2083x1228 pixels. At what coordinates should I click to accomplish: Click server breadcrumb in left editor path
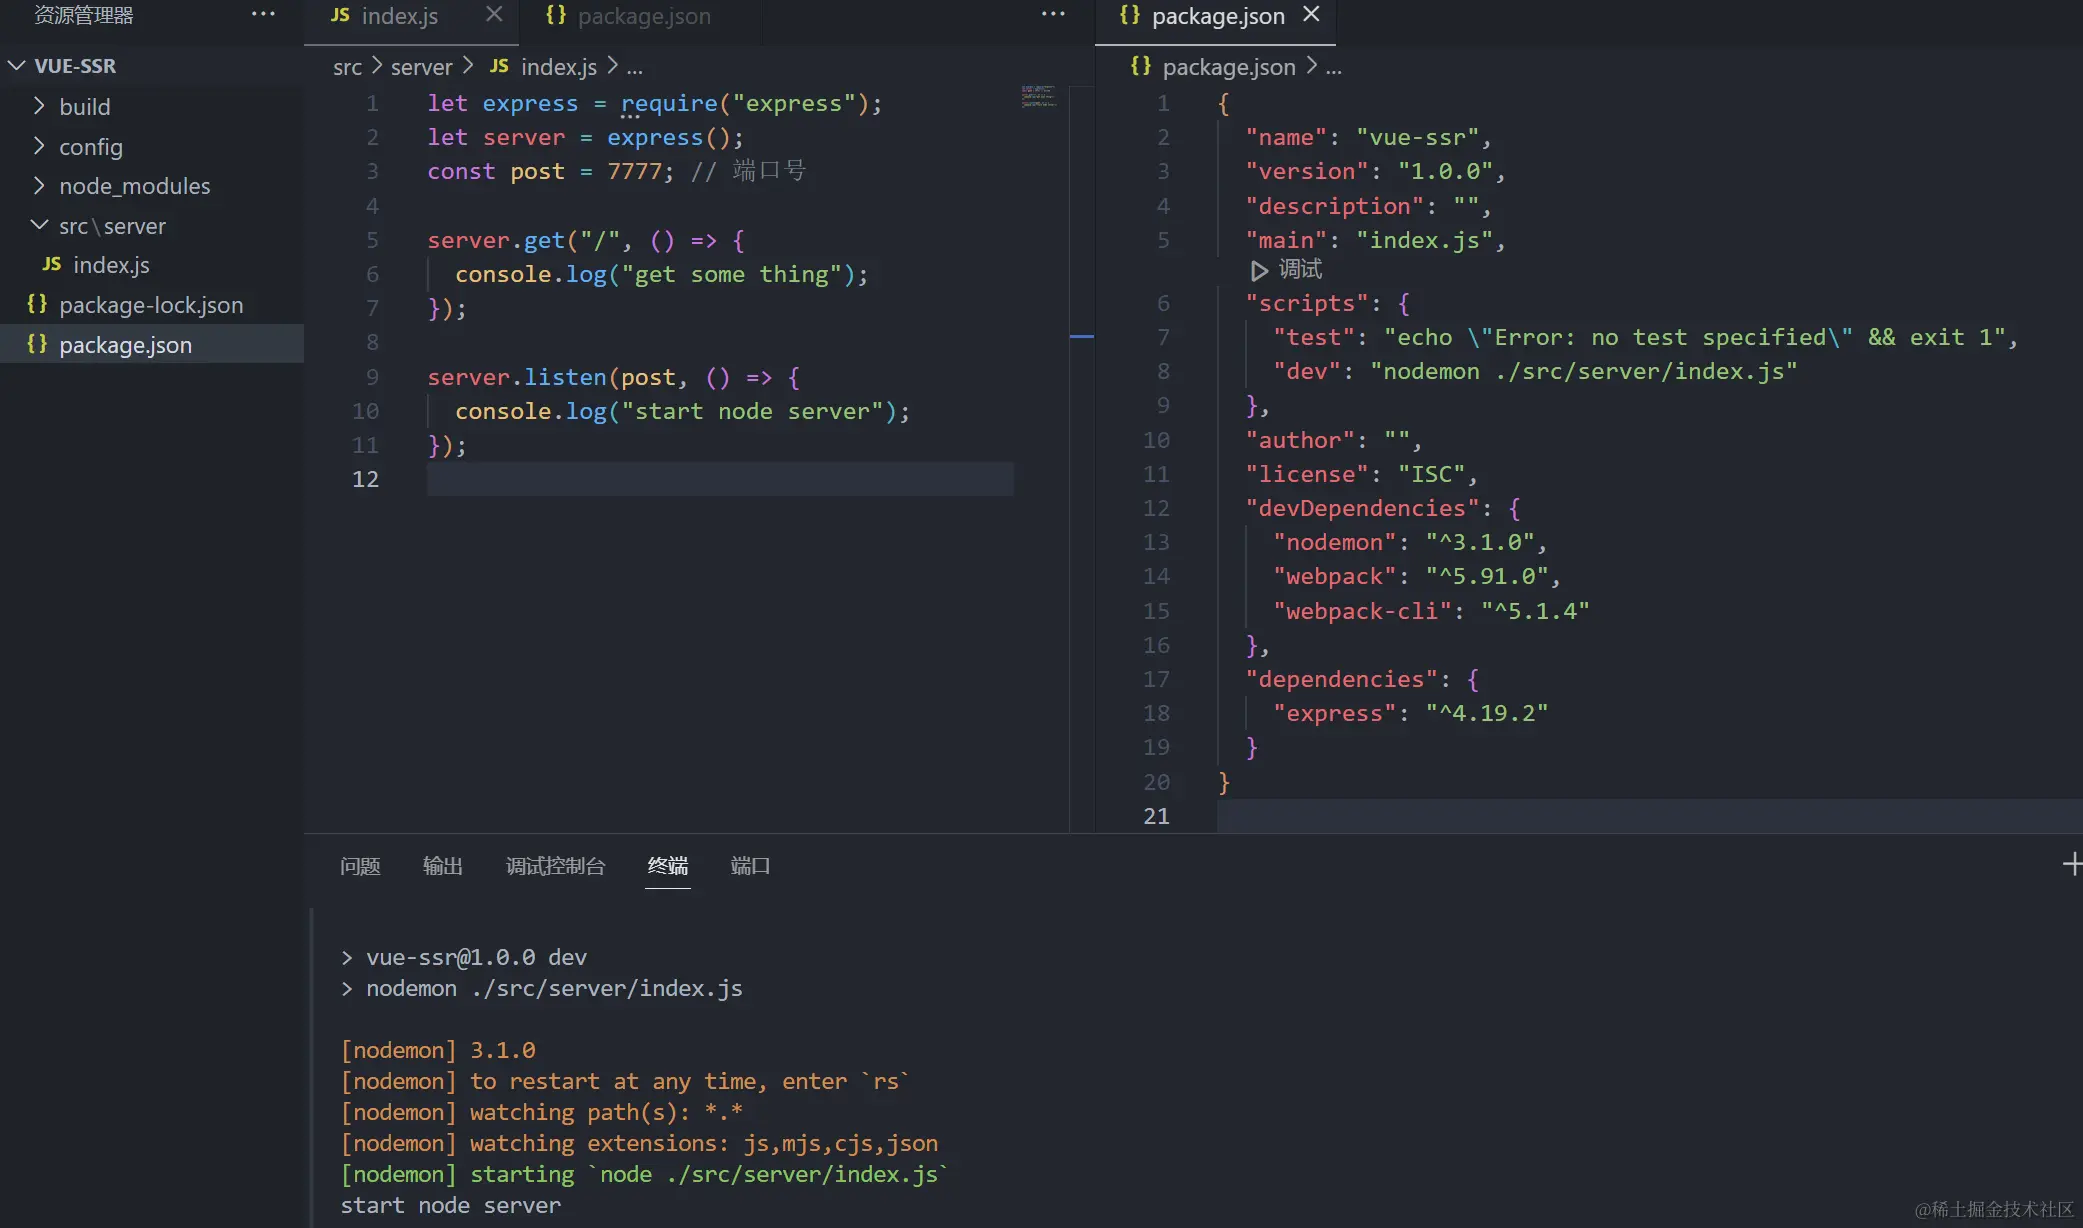point(421,67)
